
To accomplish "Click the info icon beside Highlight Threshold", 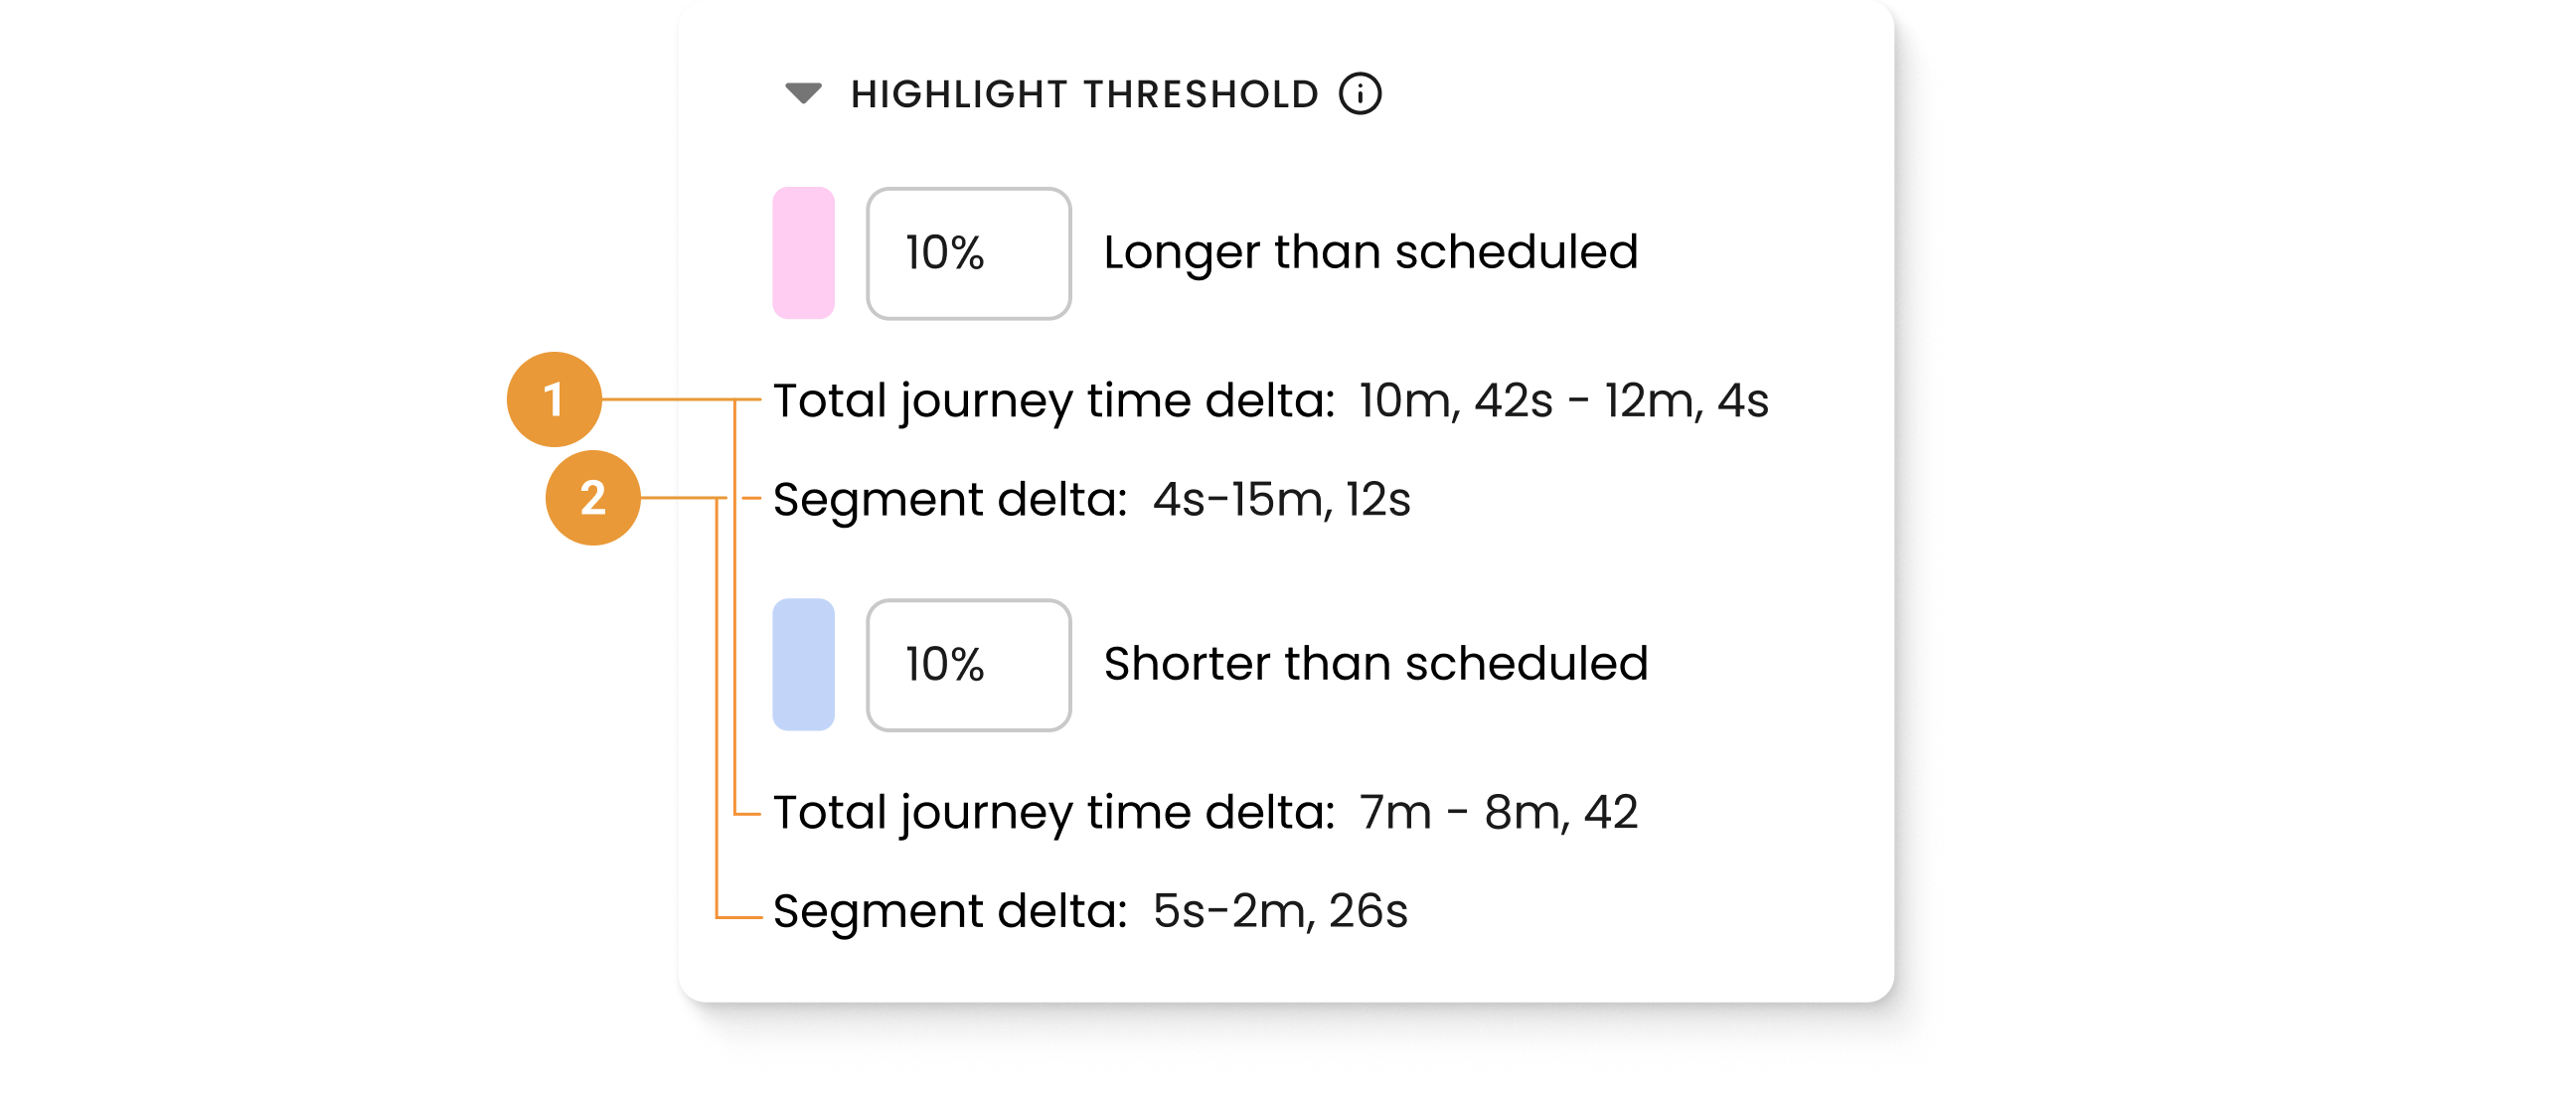I will click(1360, 94).
